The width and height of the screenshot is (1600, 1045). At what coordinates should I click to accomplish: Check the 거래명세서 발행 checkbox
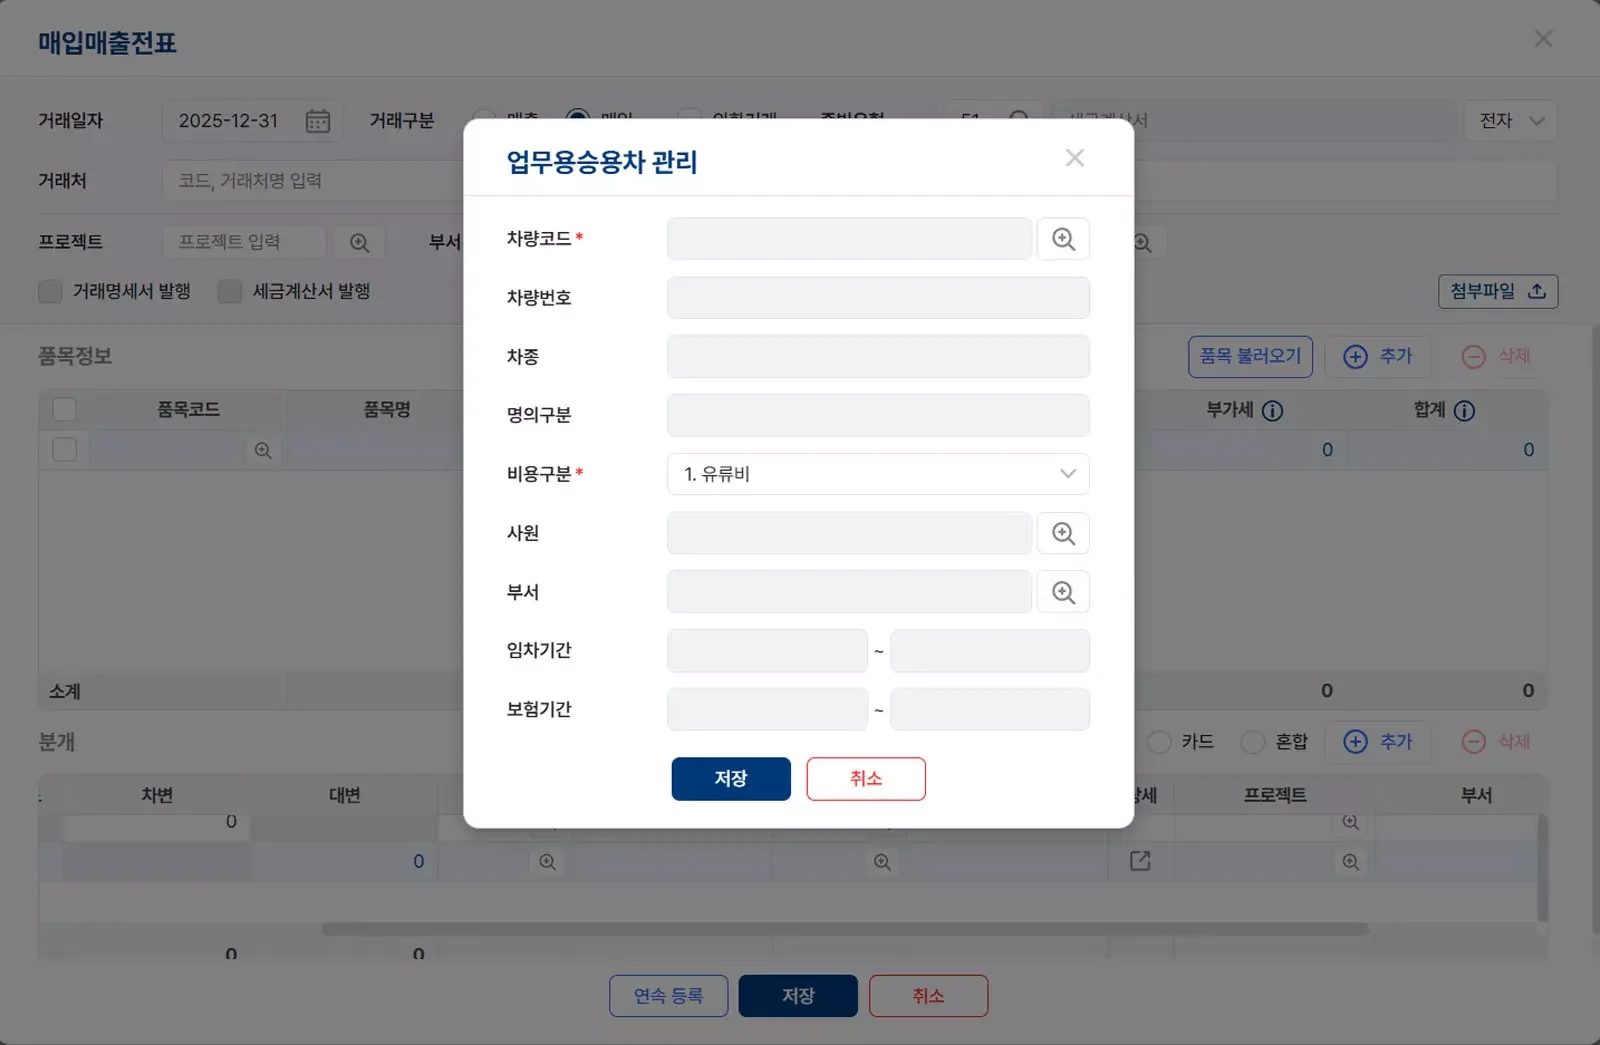pos(50,291)
